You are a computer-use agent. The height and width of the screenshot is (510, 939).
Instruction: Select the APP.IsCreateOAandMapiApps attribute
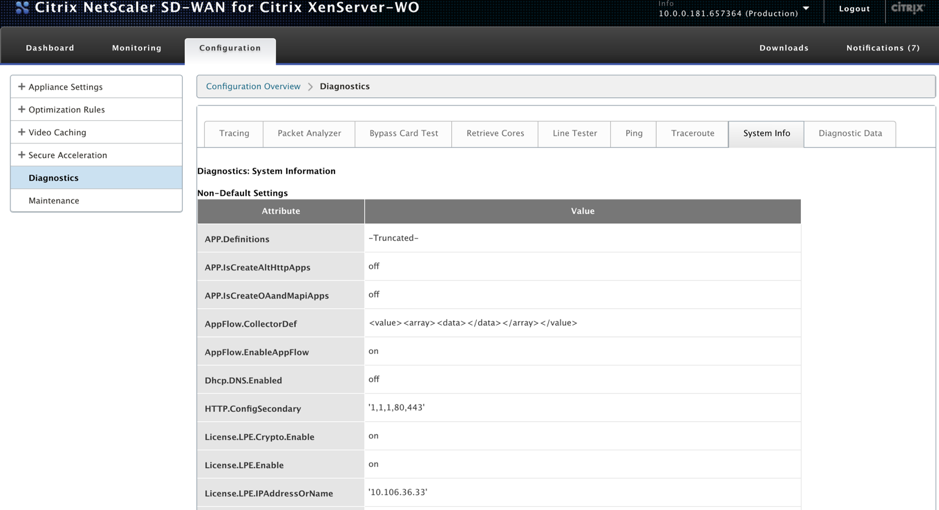point(281,295)
